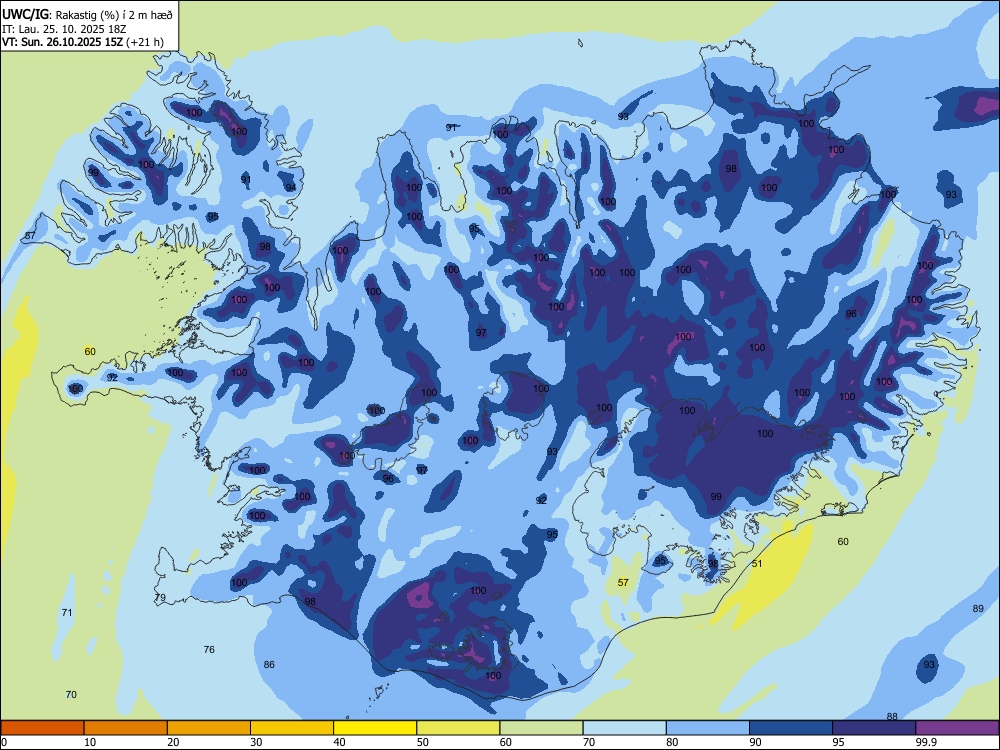Choose the dark blue 90–95 legend swatch
Screen dimensions: 1000x750
[791, 728]
